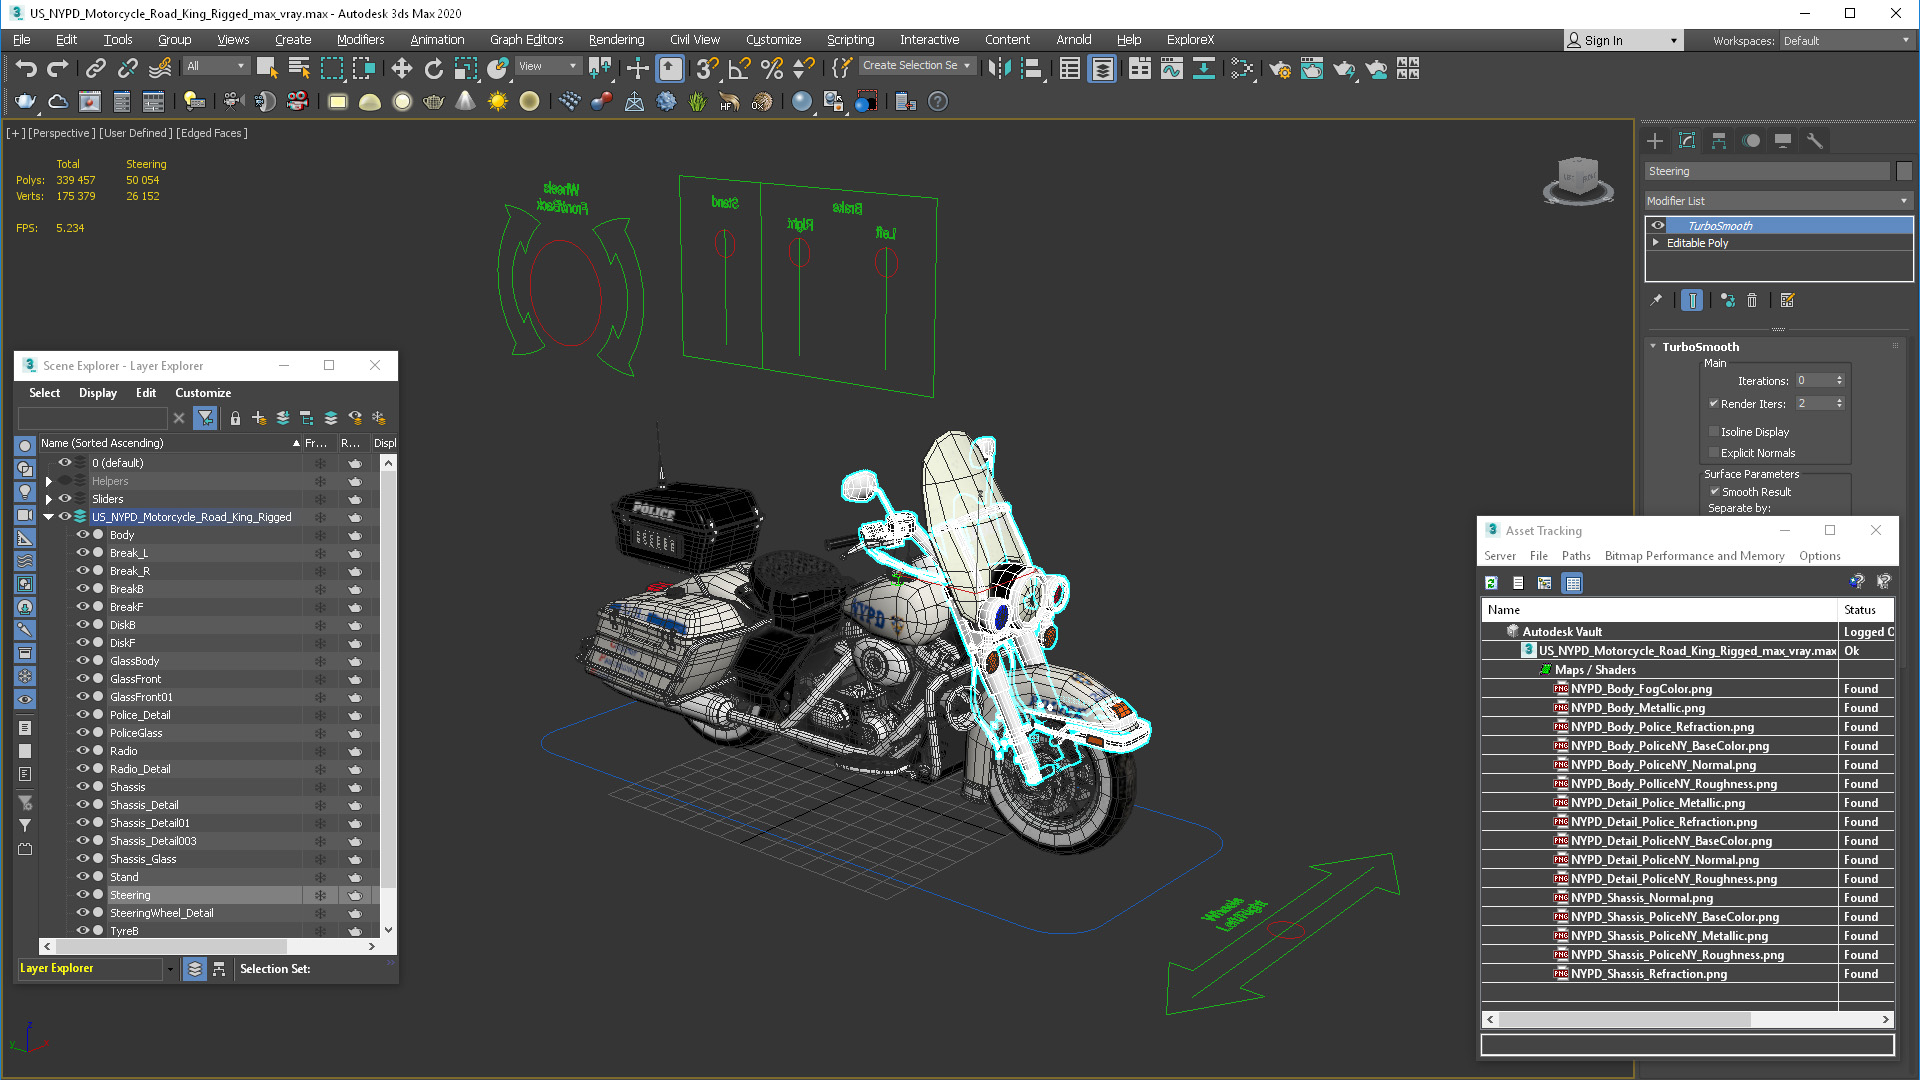Click the Pin Stack icon
Screen dimensions: 1920x1080
1656,300
